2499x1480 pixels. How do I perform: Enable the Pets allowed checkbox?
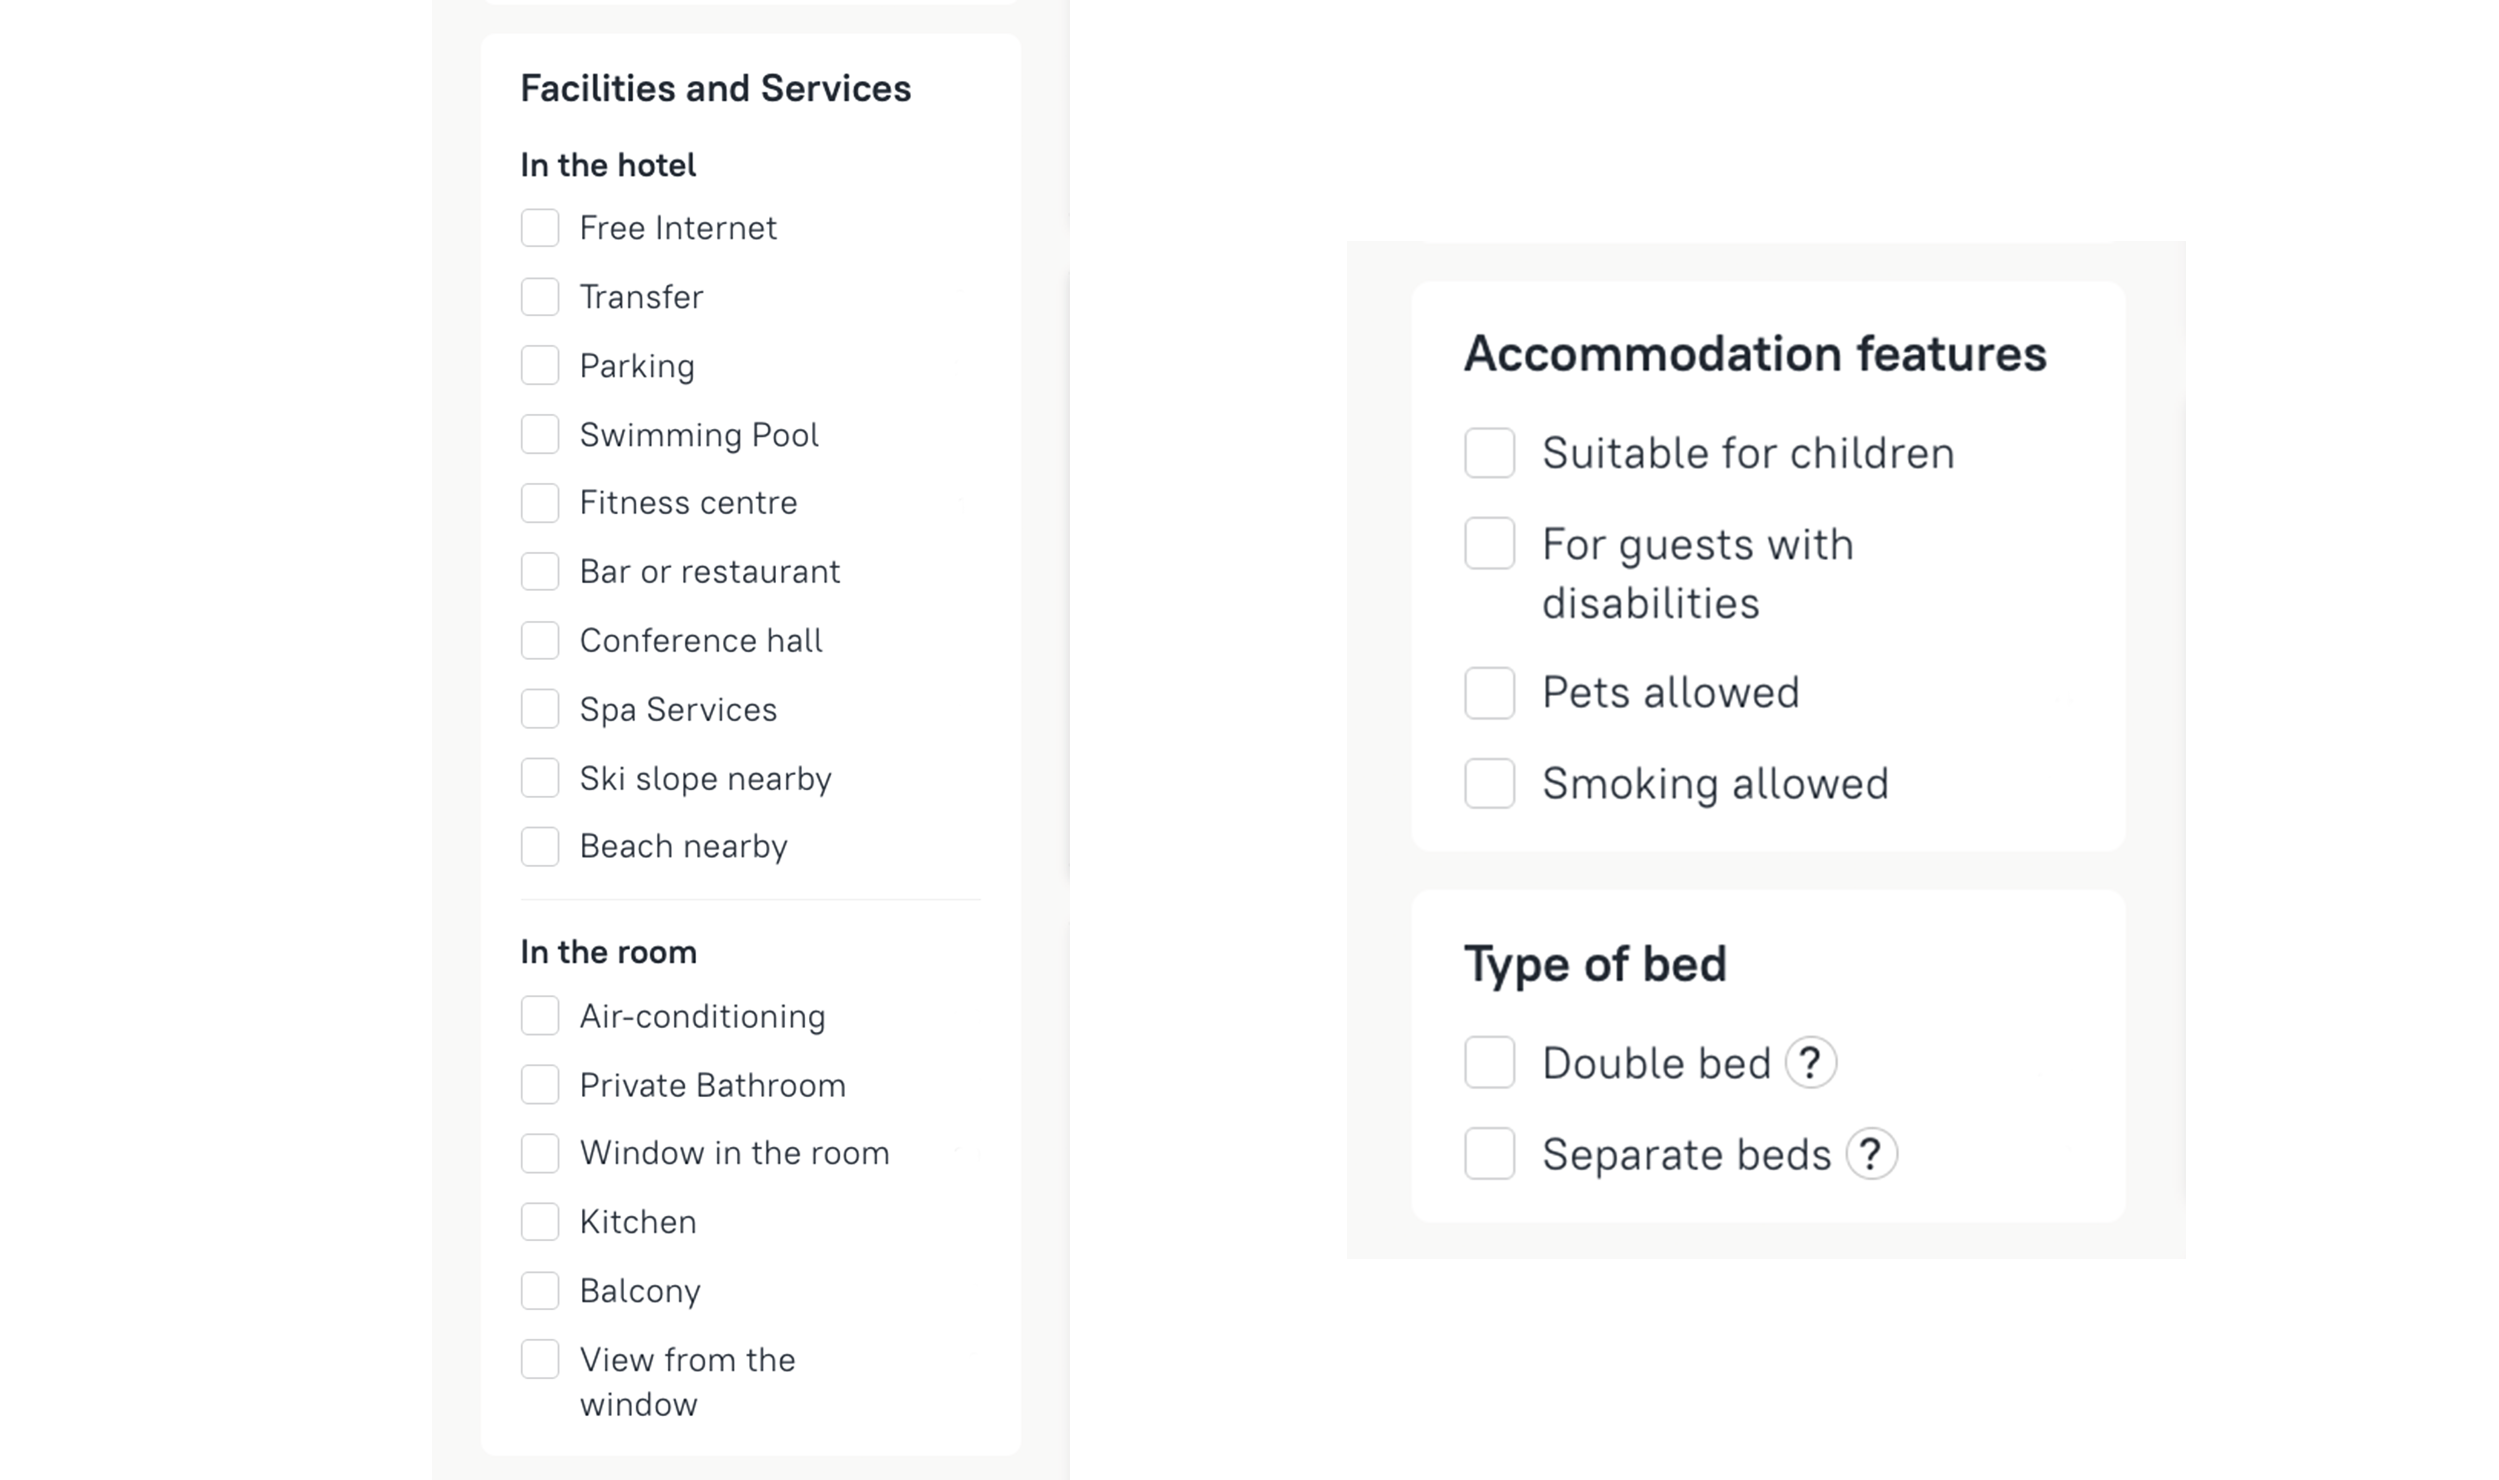1489,693
